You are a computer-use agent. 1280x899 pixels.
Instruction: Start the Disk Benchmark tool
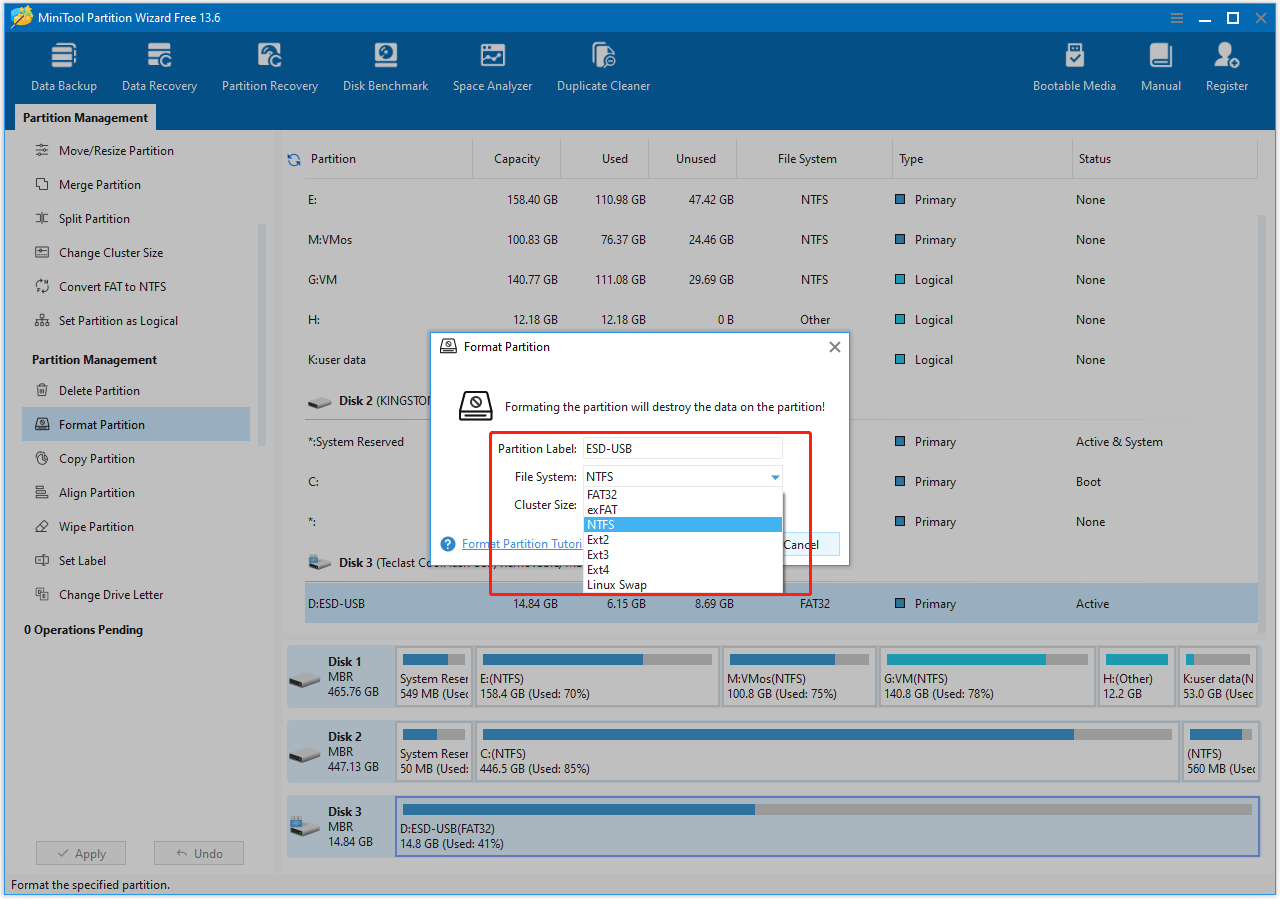point(385,64)
